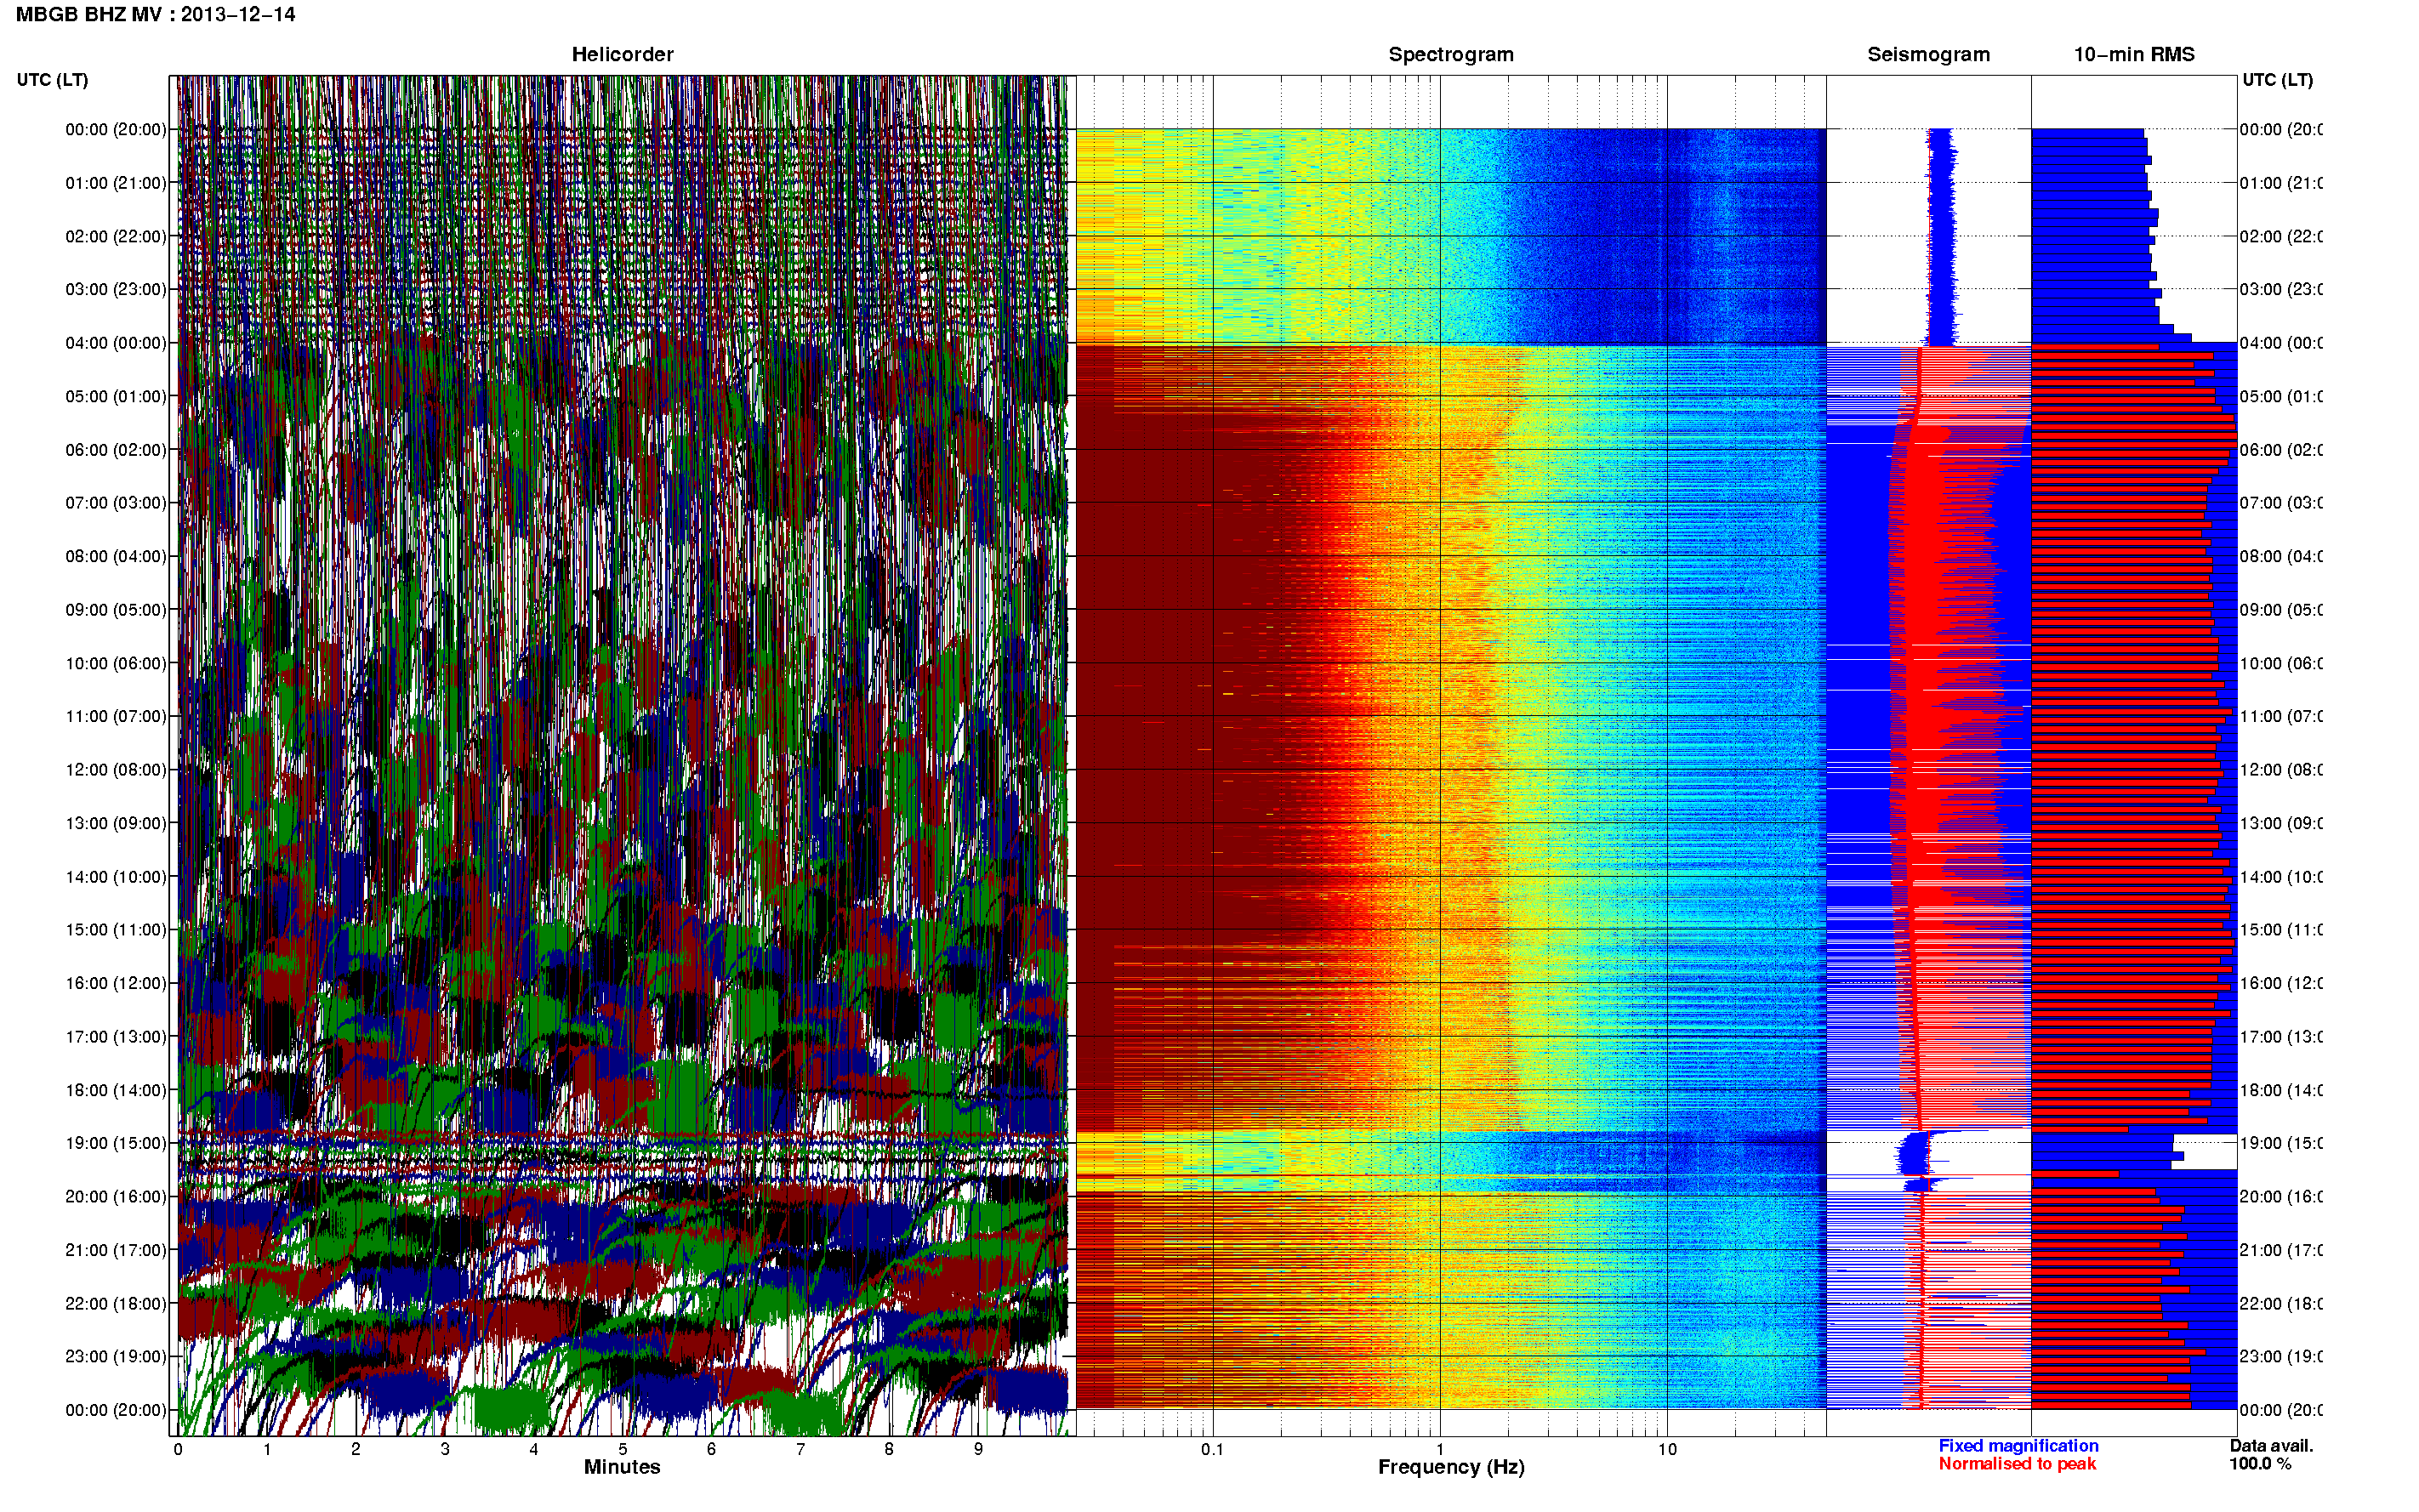Select the left time label '00:00 (20:00)' at top
The height and width of the screenshot is (1512, 2419).
(x=116, y=129)
